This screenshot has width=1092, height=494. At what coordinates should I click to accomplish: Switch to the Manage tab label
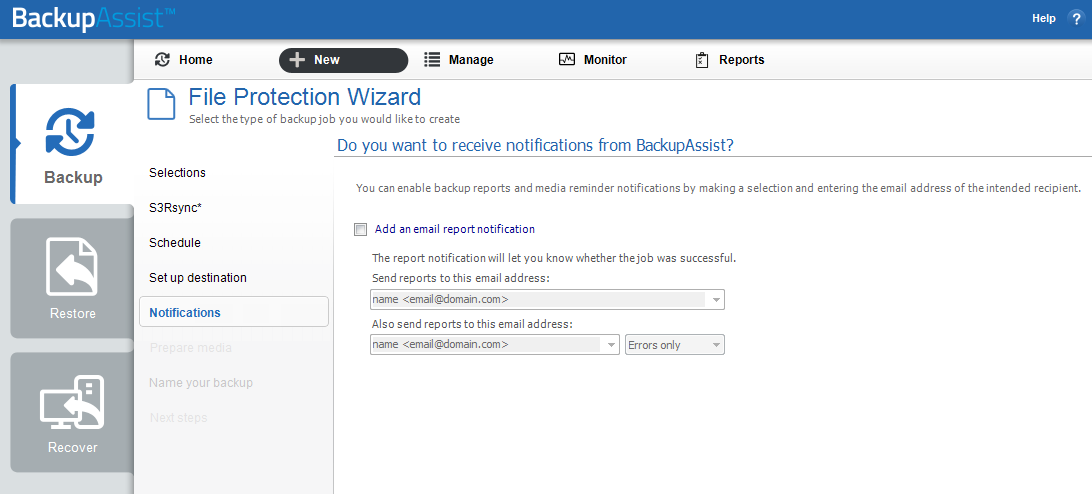pos(471,60)
